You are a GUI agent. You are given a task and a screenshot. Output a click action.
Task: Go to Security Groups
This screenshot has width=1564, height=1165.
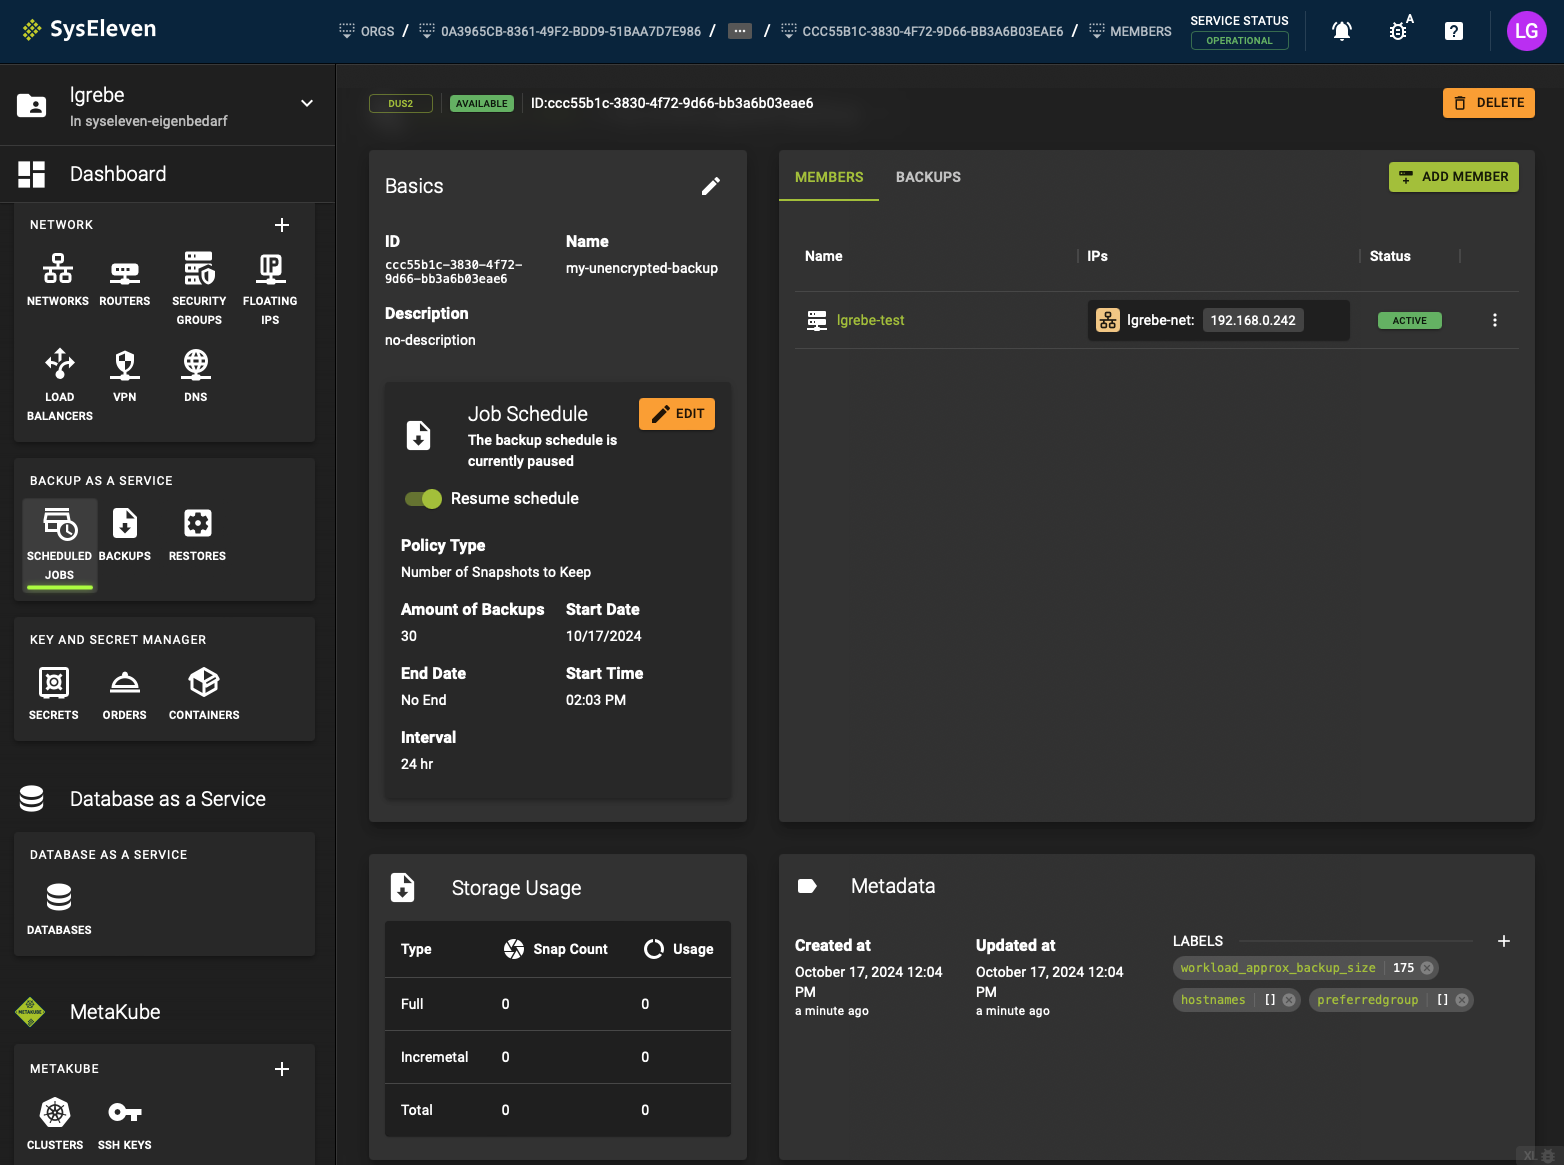click(199, 288)
